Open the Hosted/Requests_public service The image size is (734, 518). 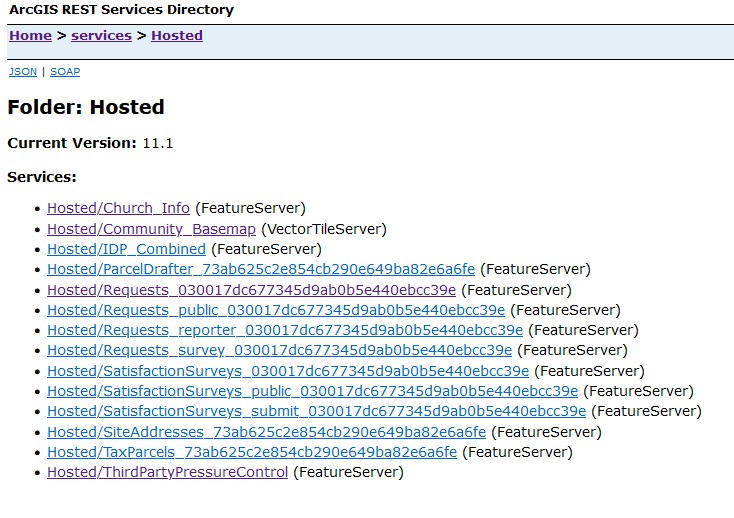[276, 310]
